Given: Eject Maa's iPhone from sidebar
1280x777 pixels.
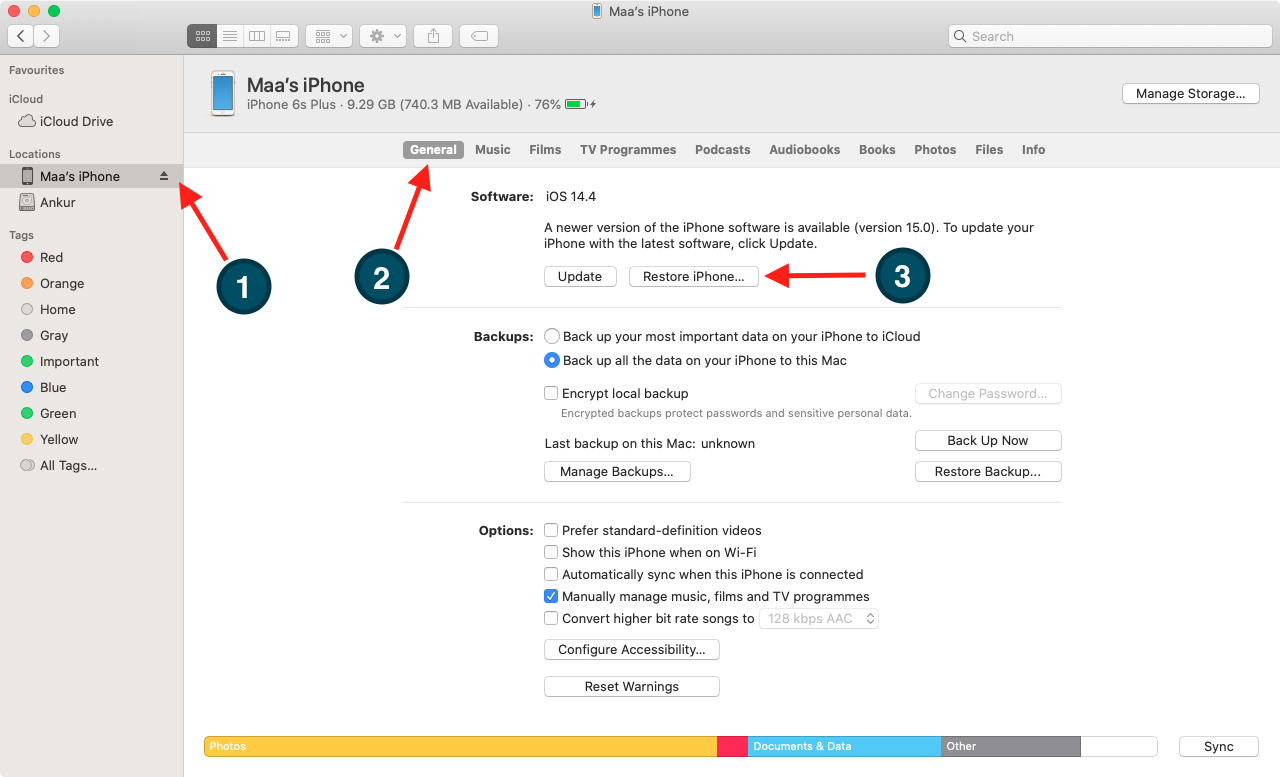Looking at the screenshot, I should [164, 176].
